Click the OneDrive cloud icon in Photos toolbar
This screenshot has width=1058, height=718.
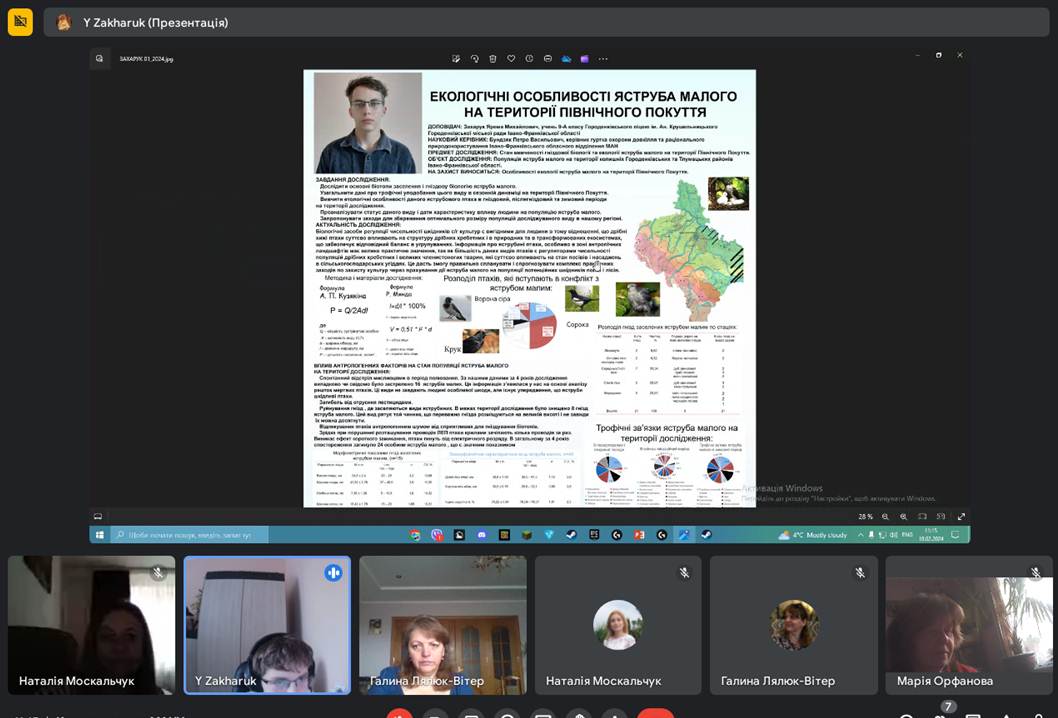[566, 58]
